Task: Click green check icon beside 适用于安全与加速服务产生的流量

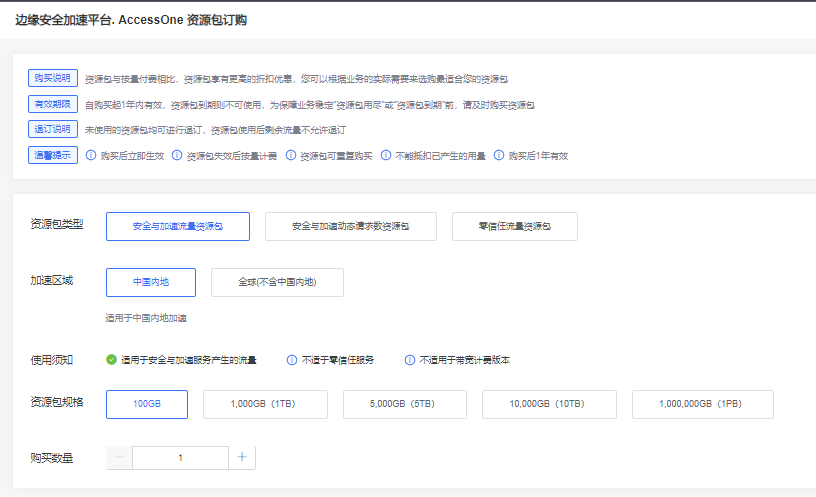Action: [111, 360]
